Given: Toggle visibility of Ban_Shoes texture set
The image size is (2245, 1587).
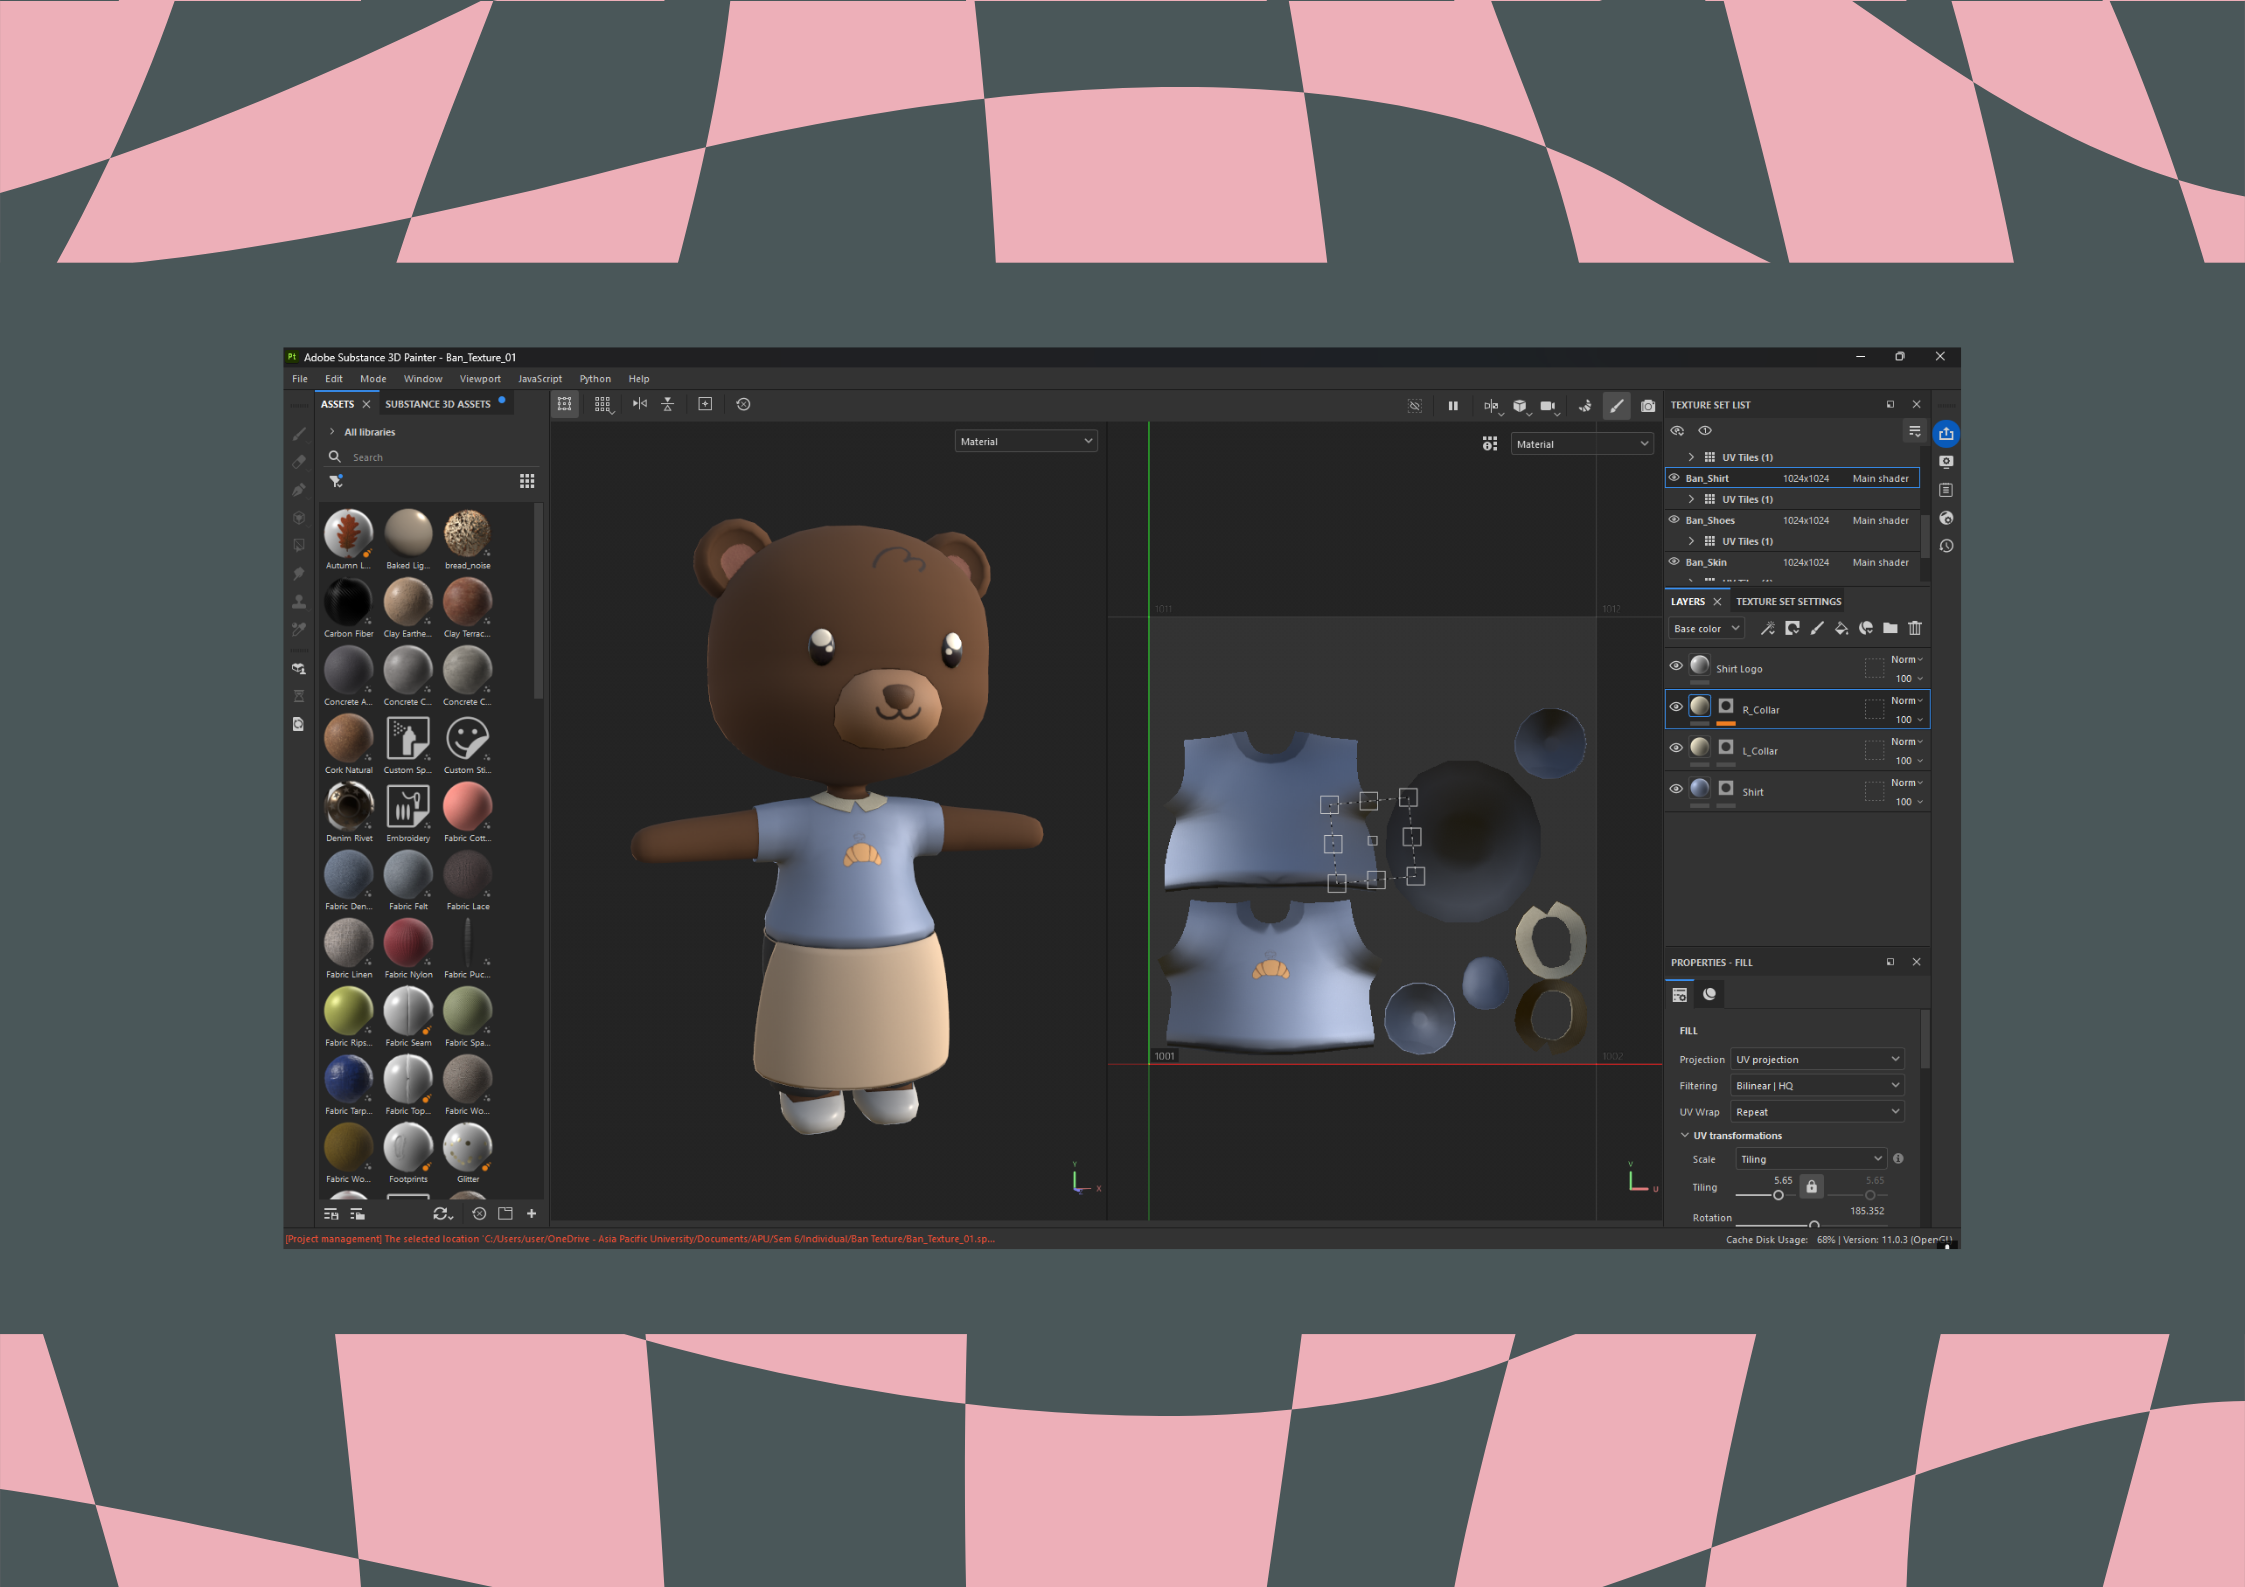Looking at the screenshot, I should (1674, 520).
